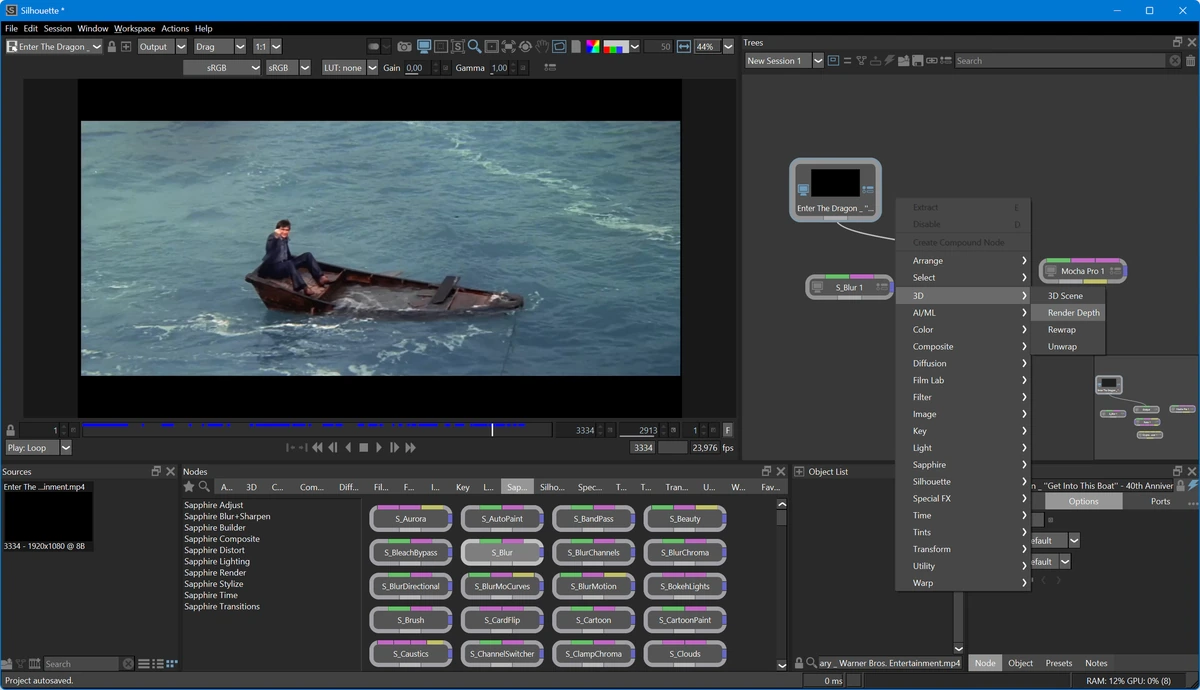Click the stabilize S icon in viewer toolbar
1200x690 pixels.
pos(458,46)
